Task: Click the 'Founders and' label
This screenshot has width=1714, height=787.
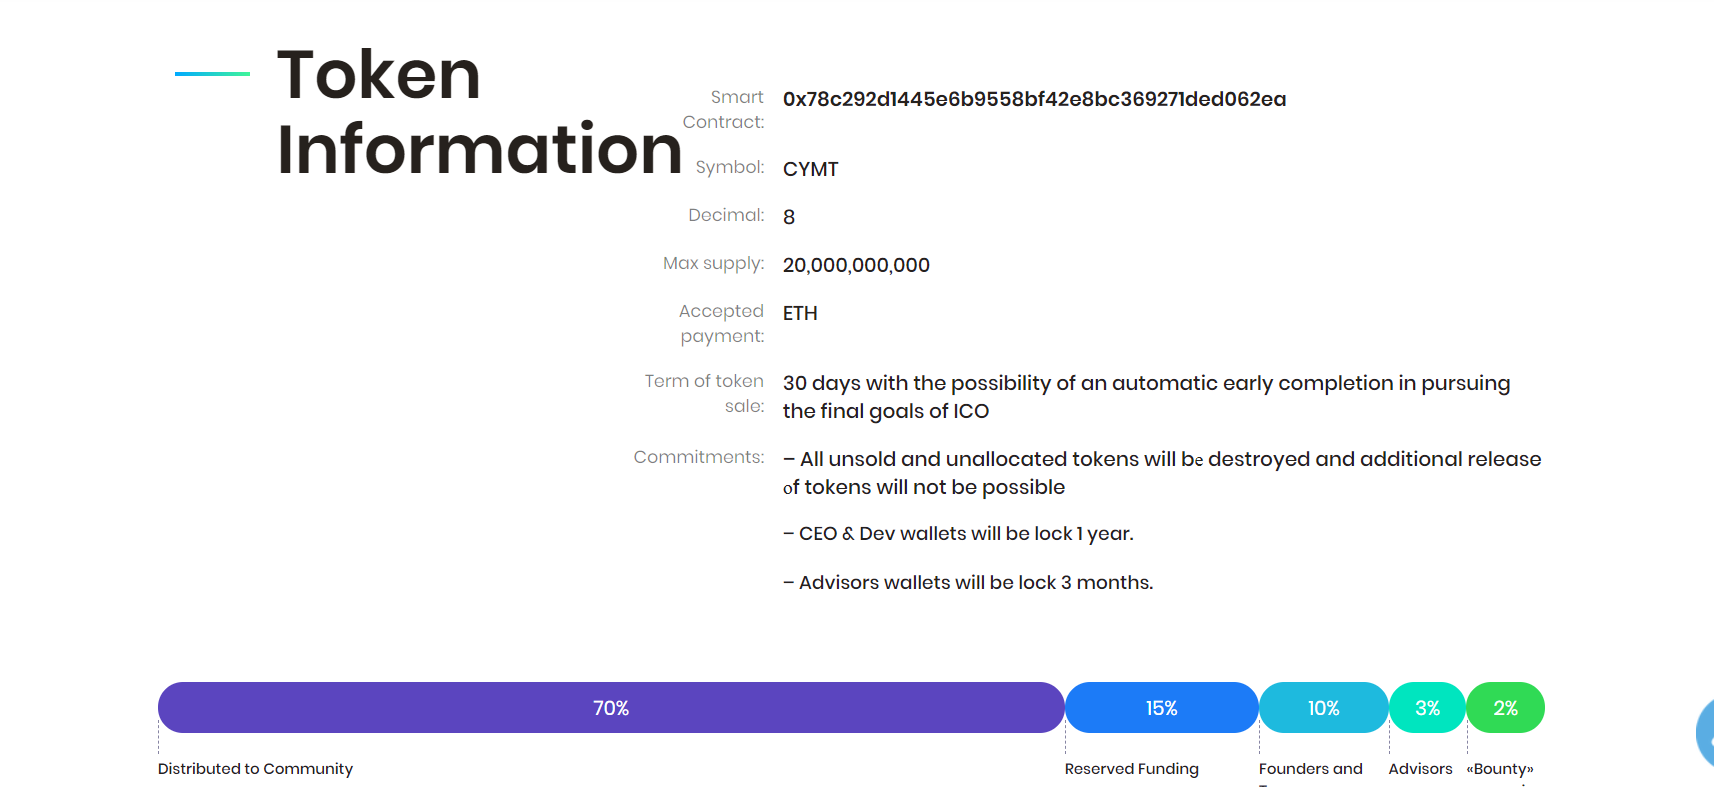Action: click(x=1310, y=769)
